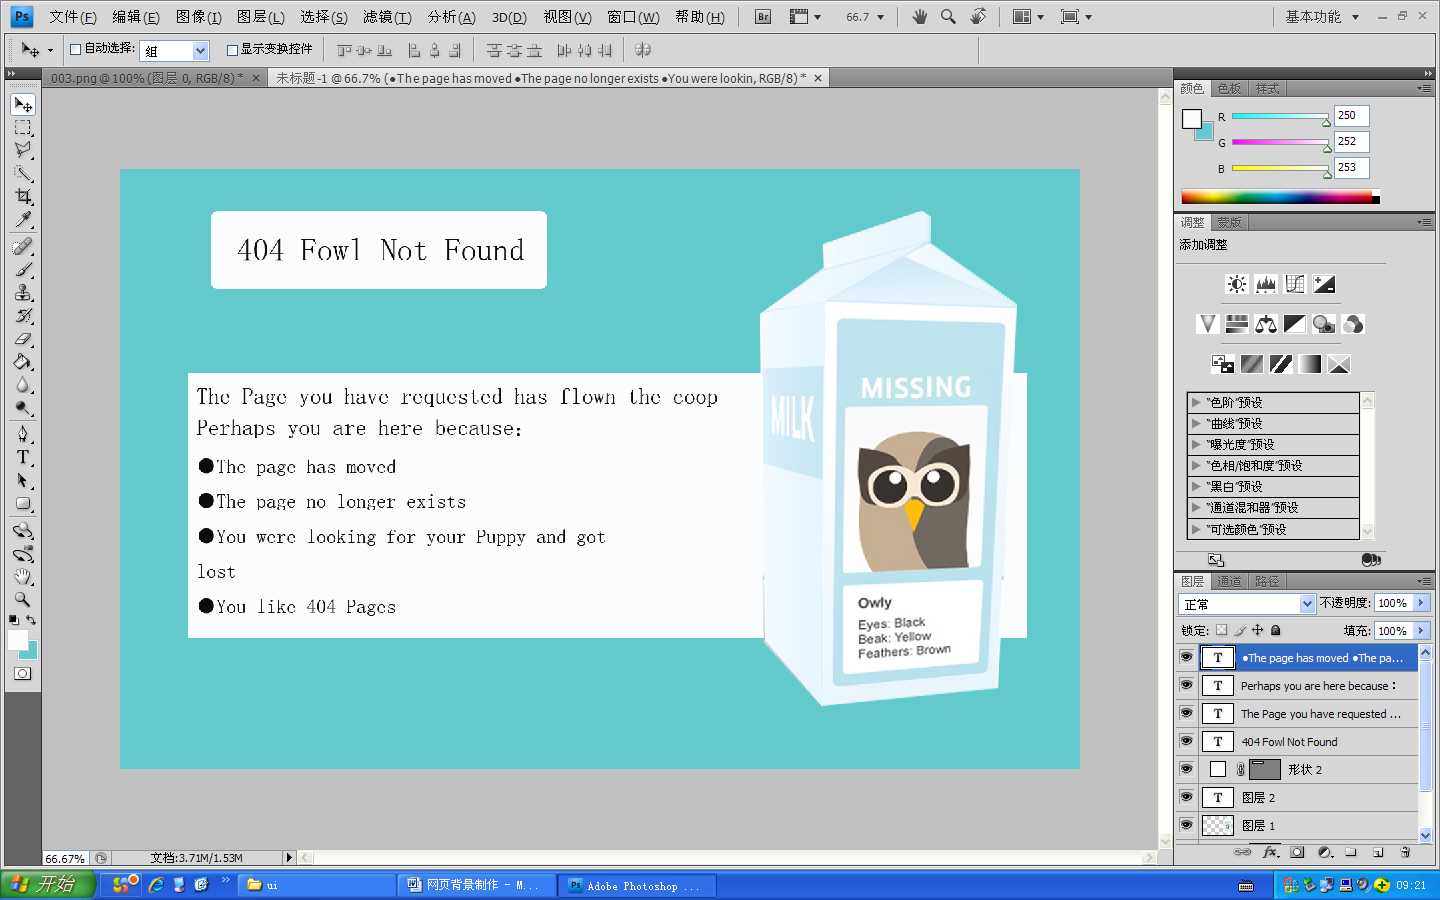The height and width of the screenshot is (900, 1440).
Task: Click the delete layer trash icon
Action: pyautogui.click(x=1405, y=852)
